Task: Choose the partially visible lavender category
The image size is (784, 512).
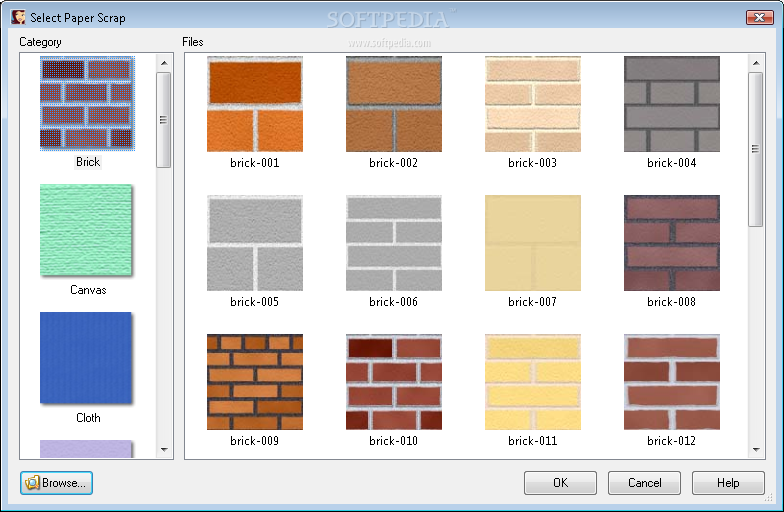Action: click(86, 449)
